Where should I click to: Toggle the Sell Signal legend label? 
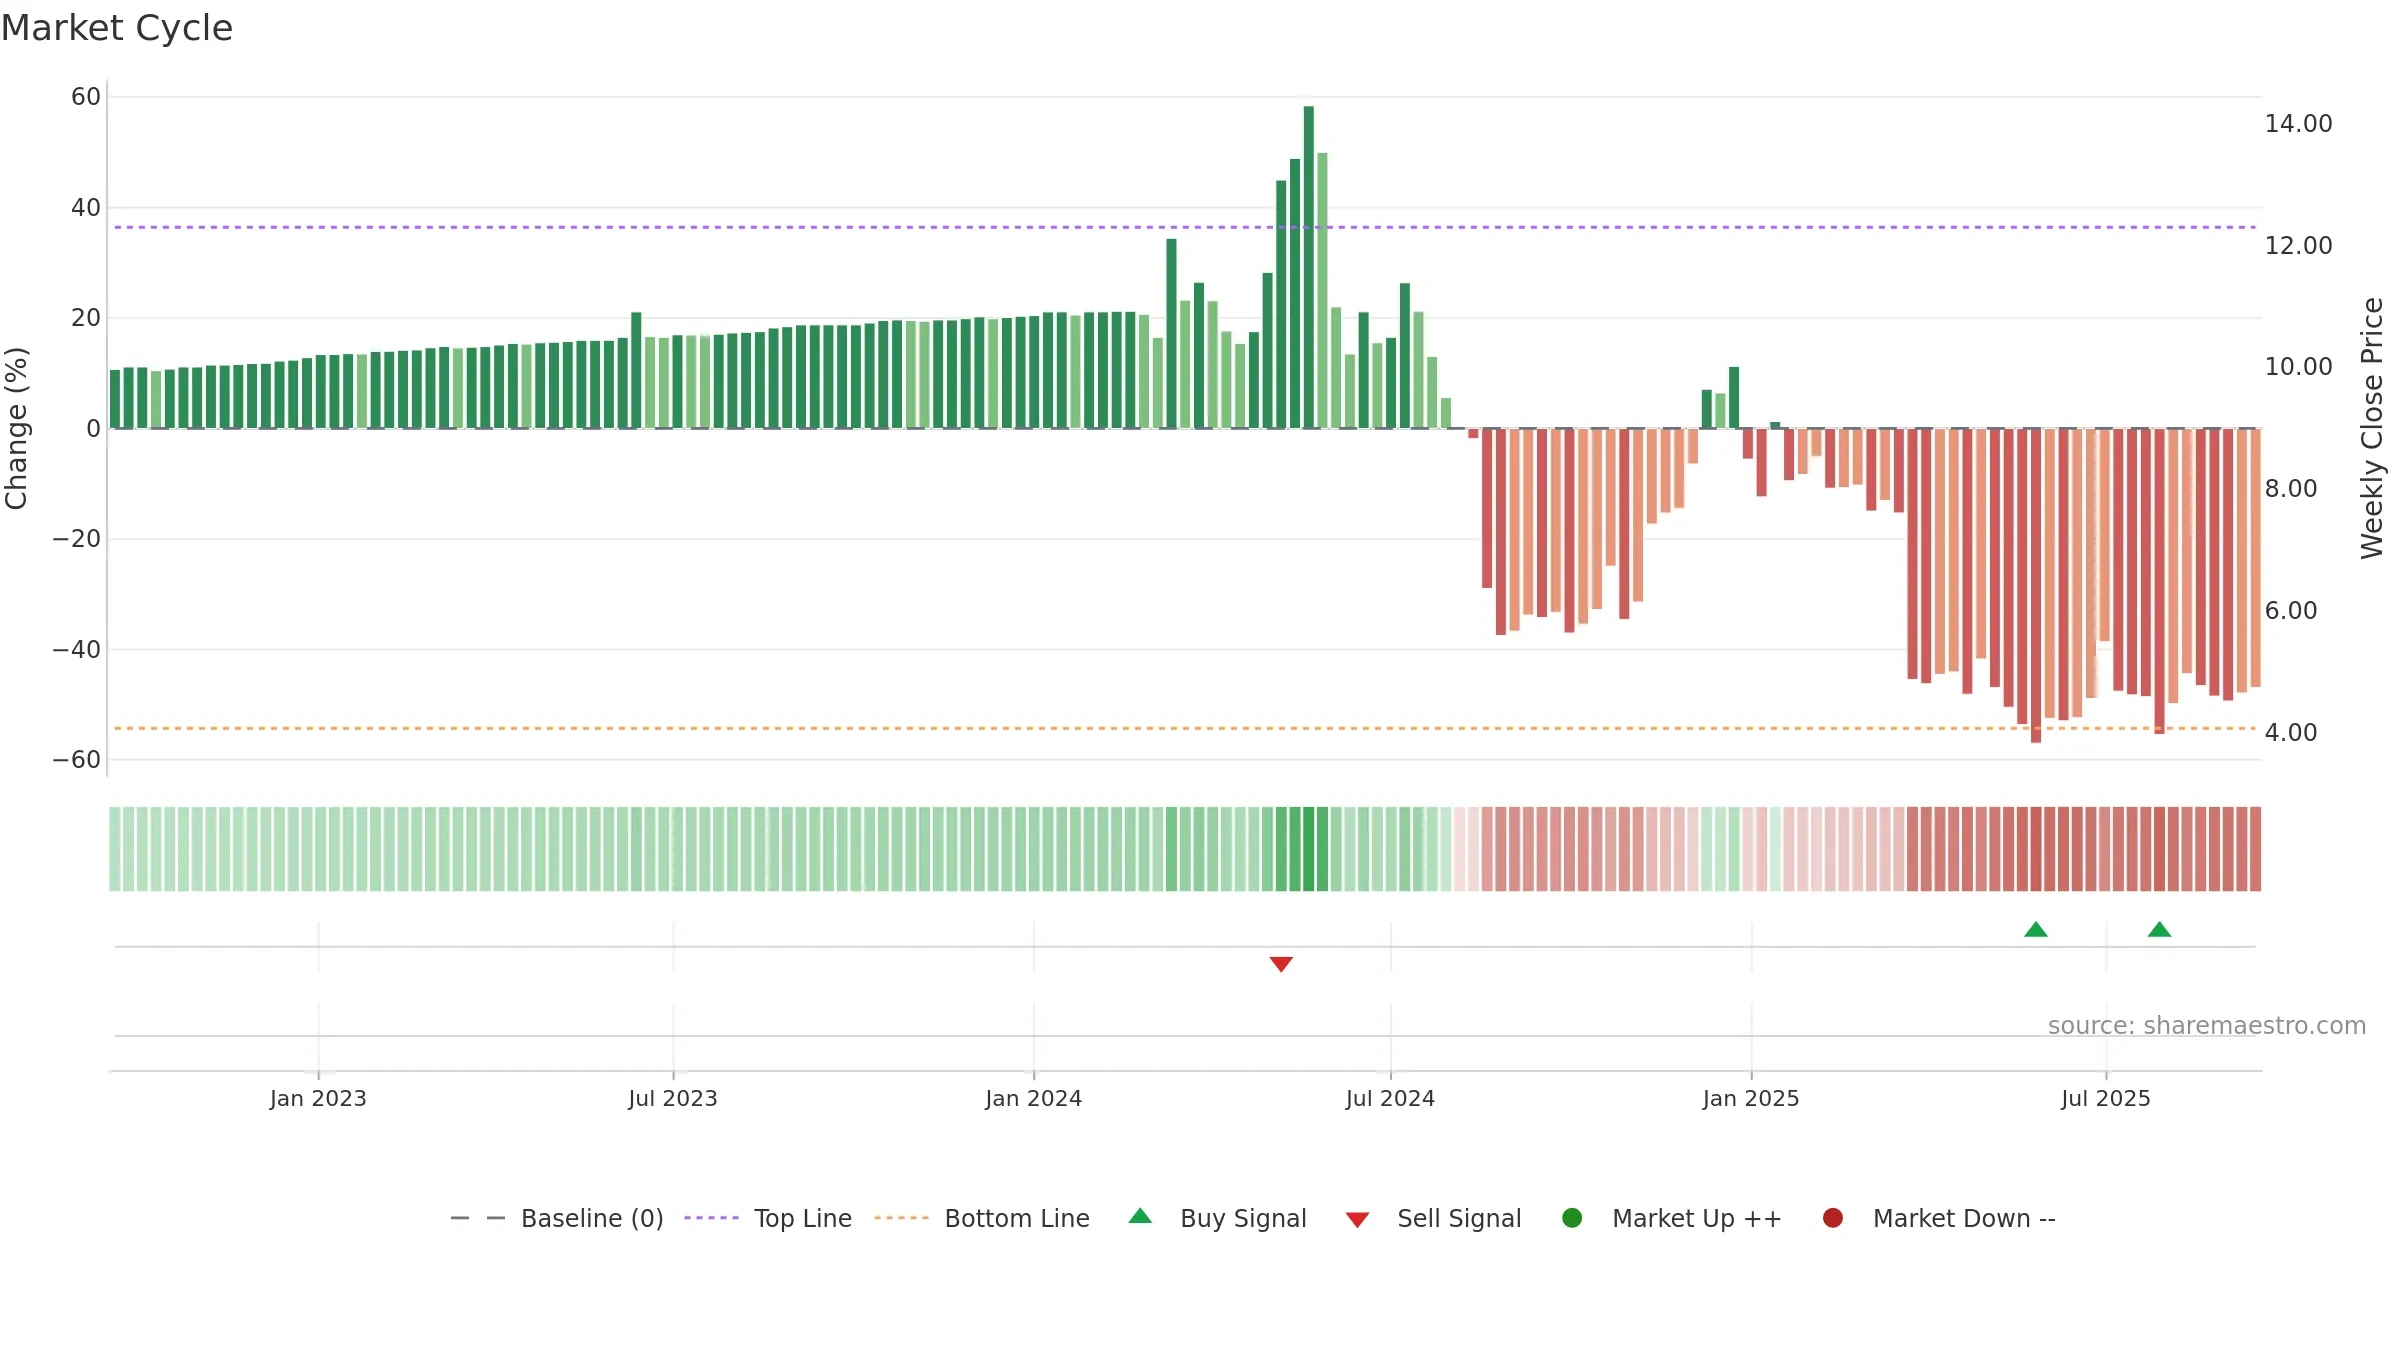pos(1459,1218)
